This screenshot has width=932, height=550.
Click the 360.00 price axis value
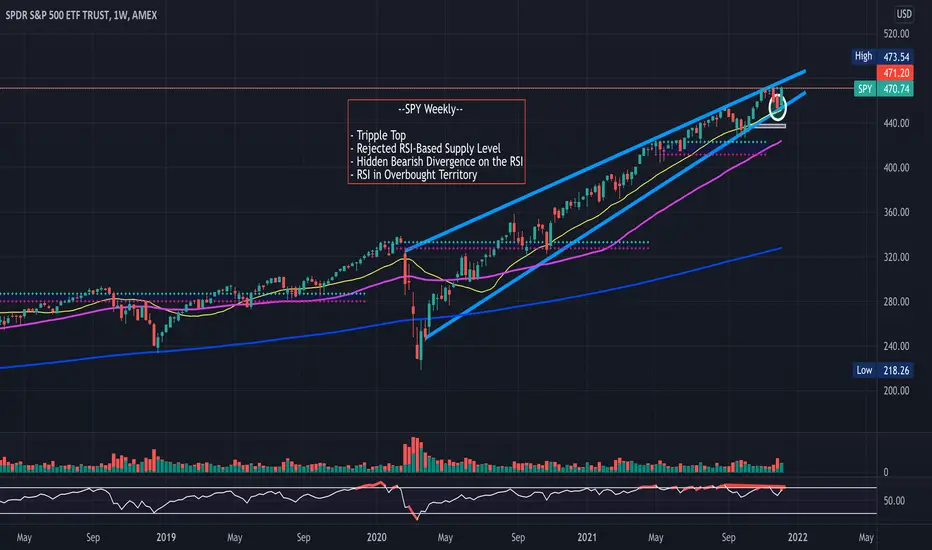[896, 212]
